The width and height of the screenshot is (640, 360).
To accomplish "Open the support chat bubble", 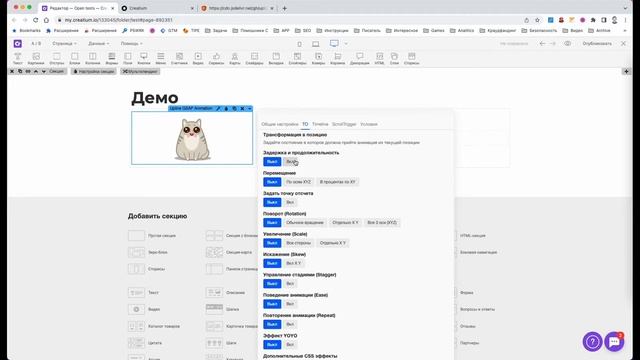I will tap(614, 342).
